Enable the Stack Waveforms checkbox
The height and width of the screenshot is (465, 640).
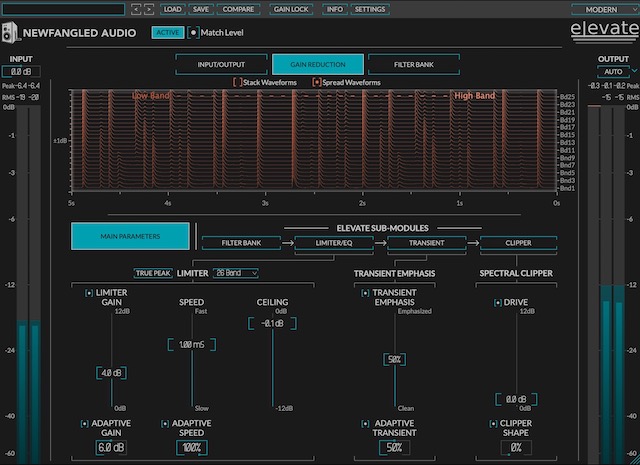[x=237, y=81]
